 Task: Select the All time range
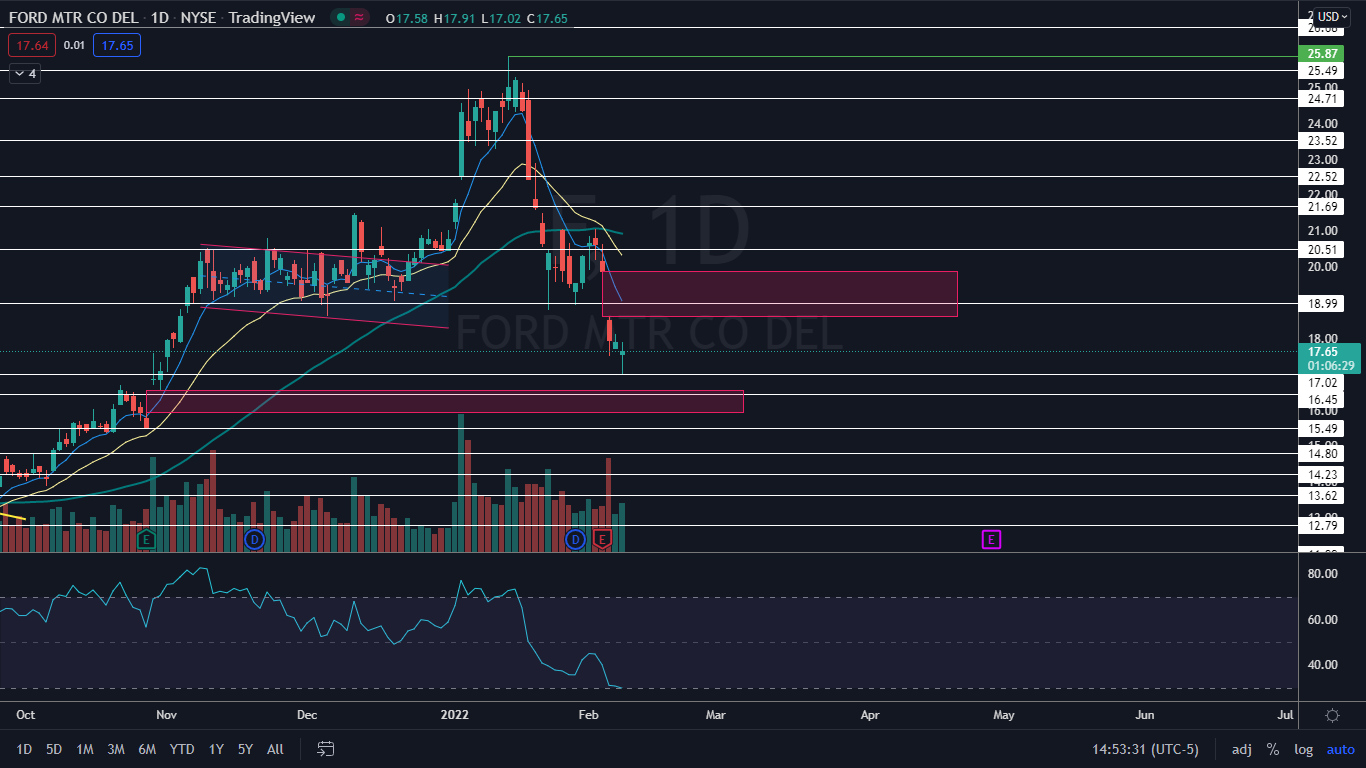(x=276, y=749)
